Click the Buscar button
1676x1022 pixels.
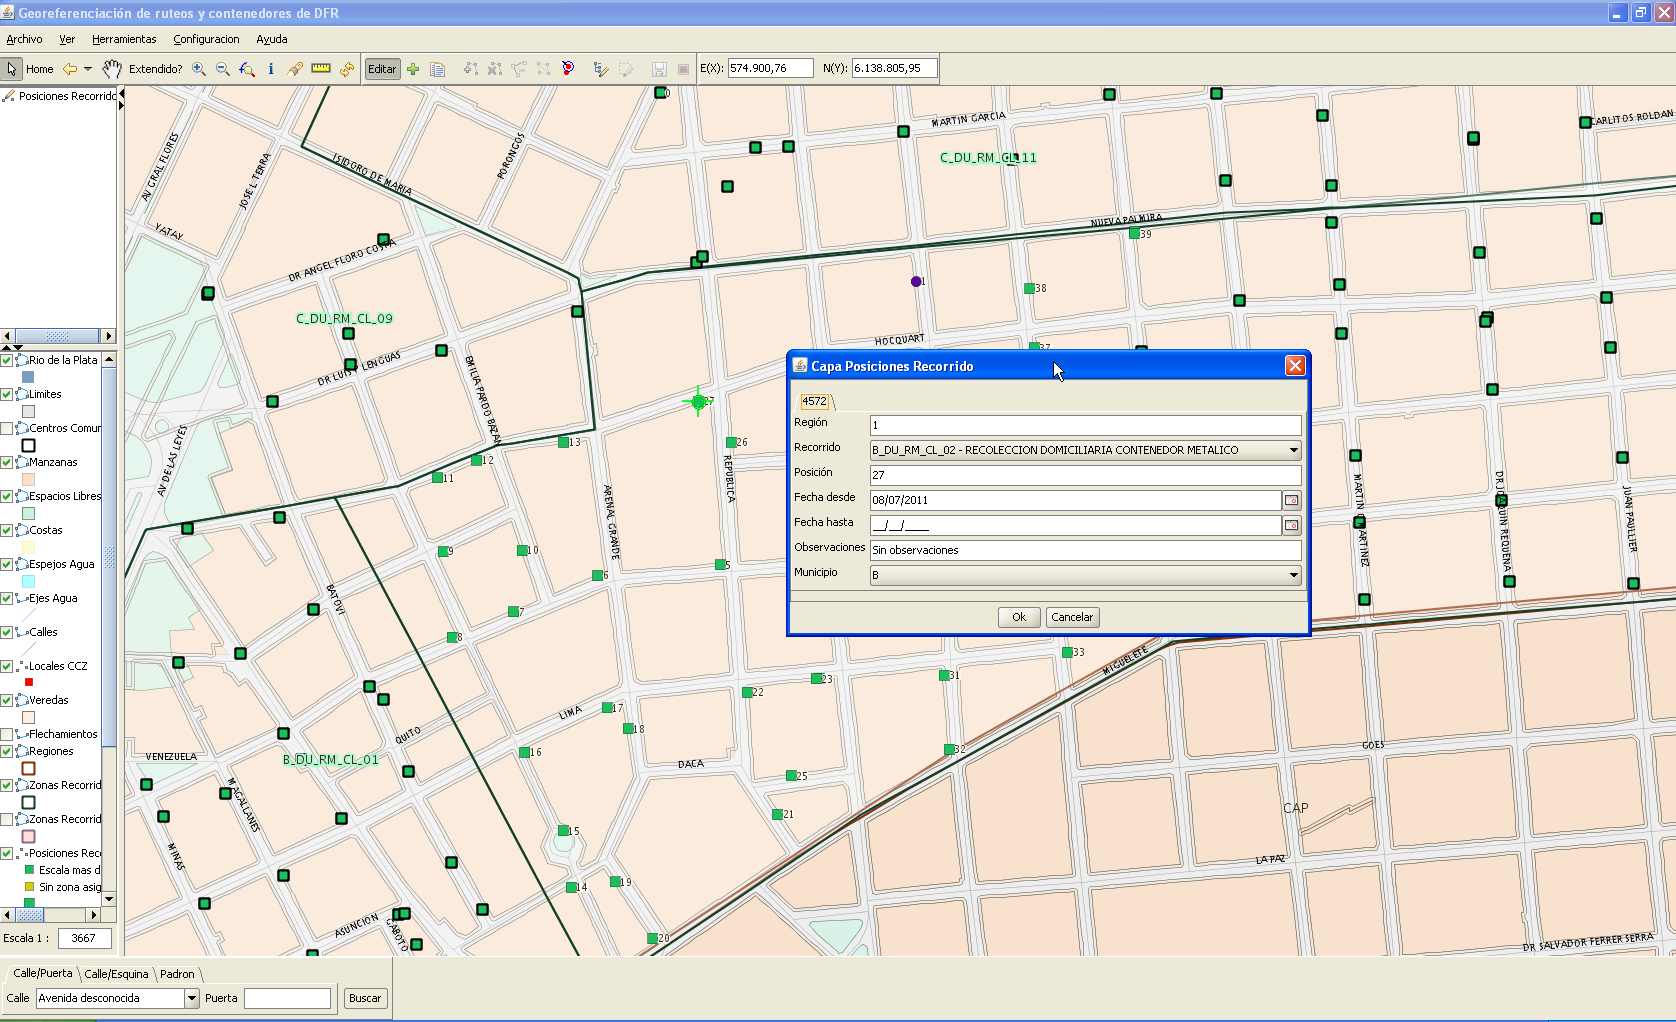365,998
